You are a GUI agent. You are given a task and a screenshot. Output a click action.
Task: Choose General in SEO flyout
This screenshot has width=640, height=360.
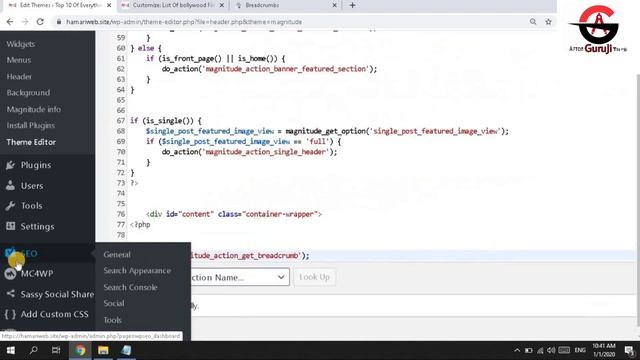[x=117, y=254]
